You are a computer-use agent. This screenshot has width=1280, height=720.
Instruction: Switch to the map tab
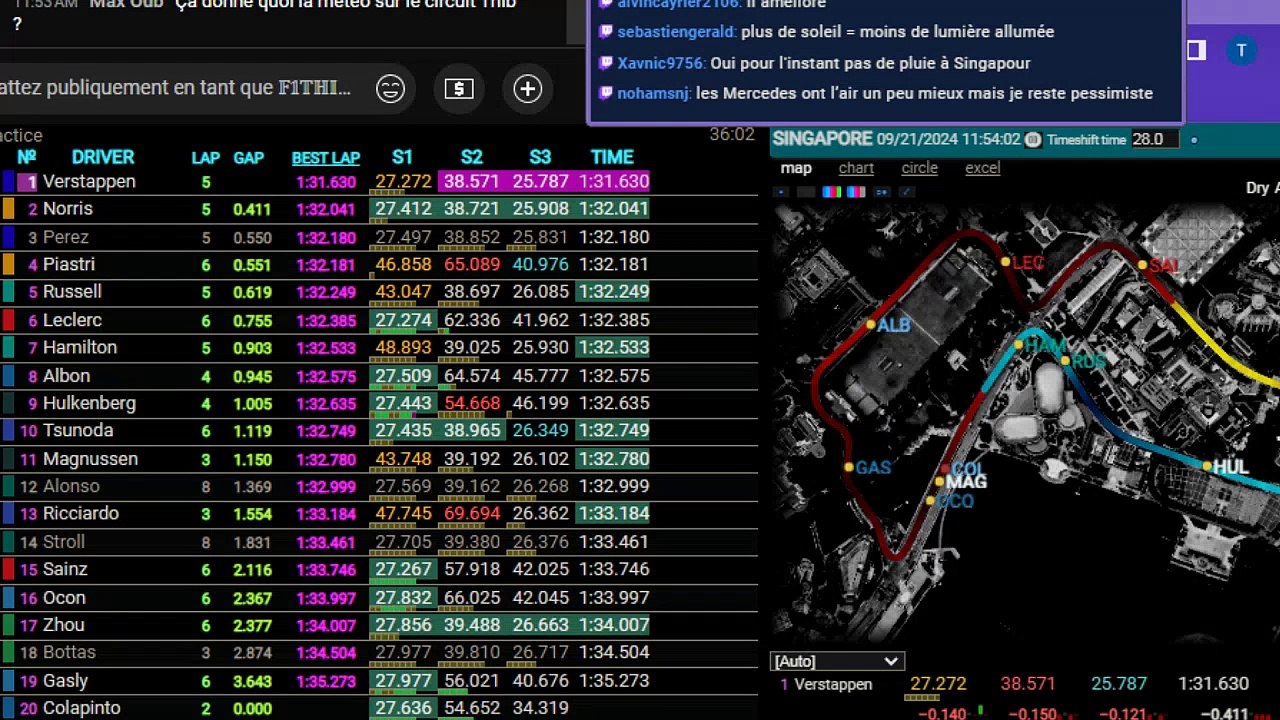click(796, 168)
